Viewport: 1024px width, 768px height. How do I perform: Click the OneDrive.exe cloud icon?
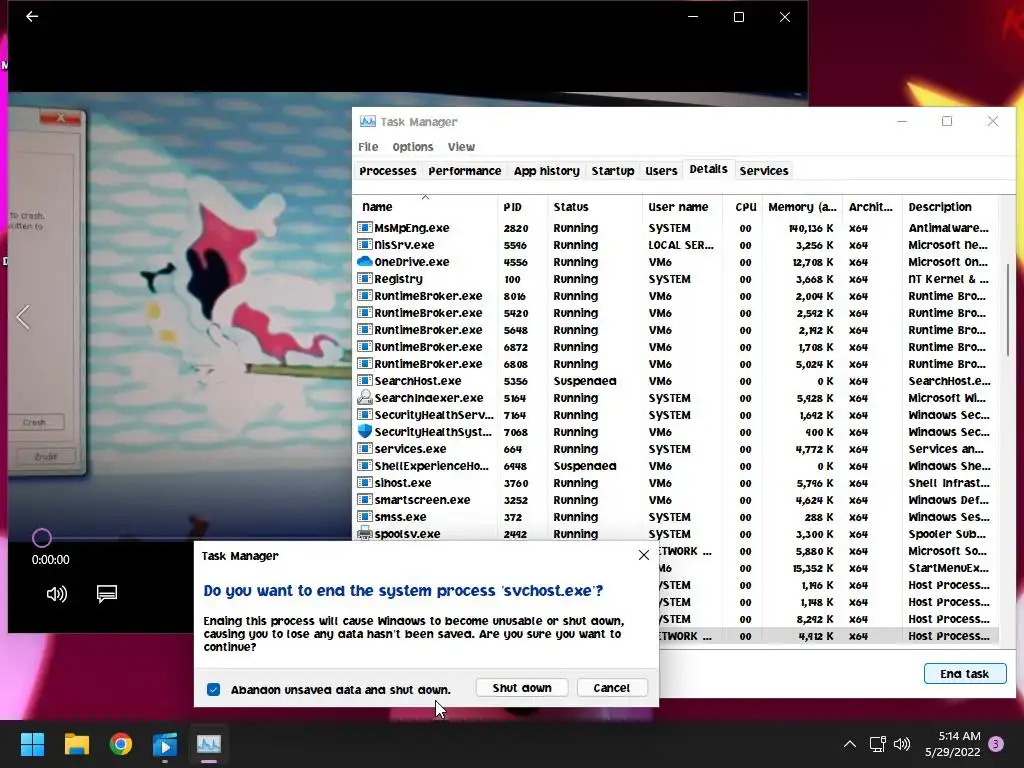pyautogui.click(x=364, y=261)
